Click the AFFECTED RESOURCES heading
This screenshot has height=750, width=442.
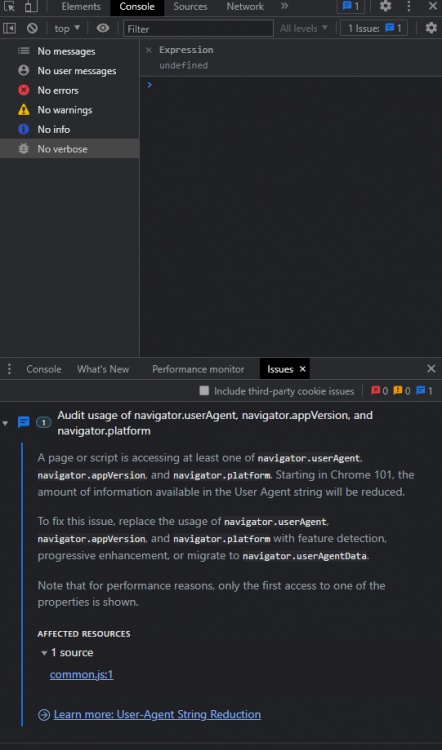coord(84,634)
